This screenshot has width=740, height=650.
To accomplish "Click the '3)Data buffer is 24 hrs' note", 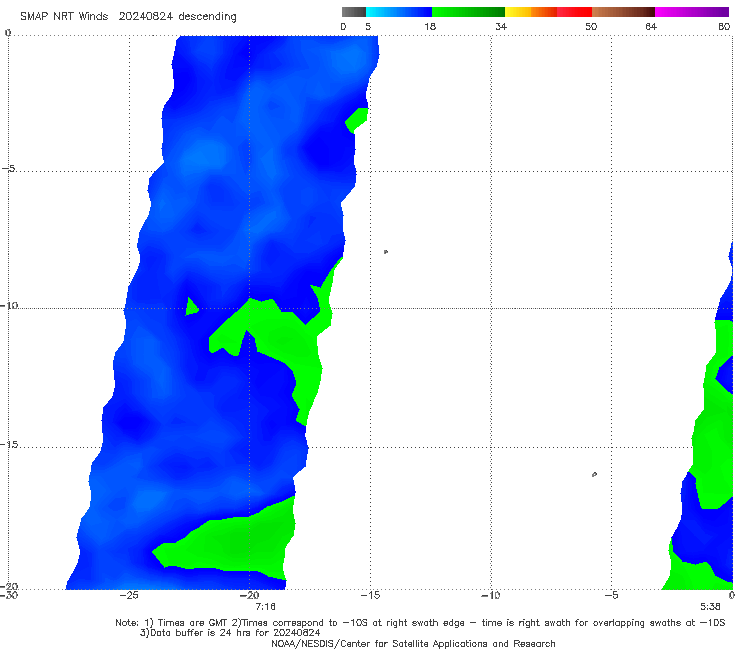I will (x=230, y=633).
